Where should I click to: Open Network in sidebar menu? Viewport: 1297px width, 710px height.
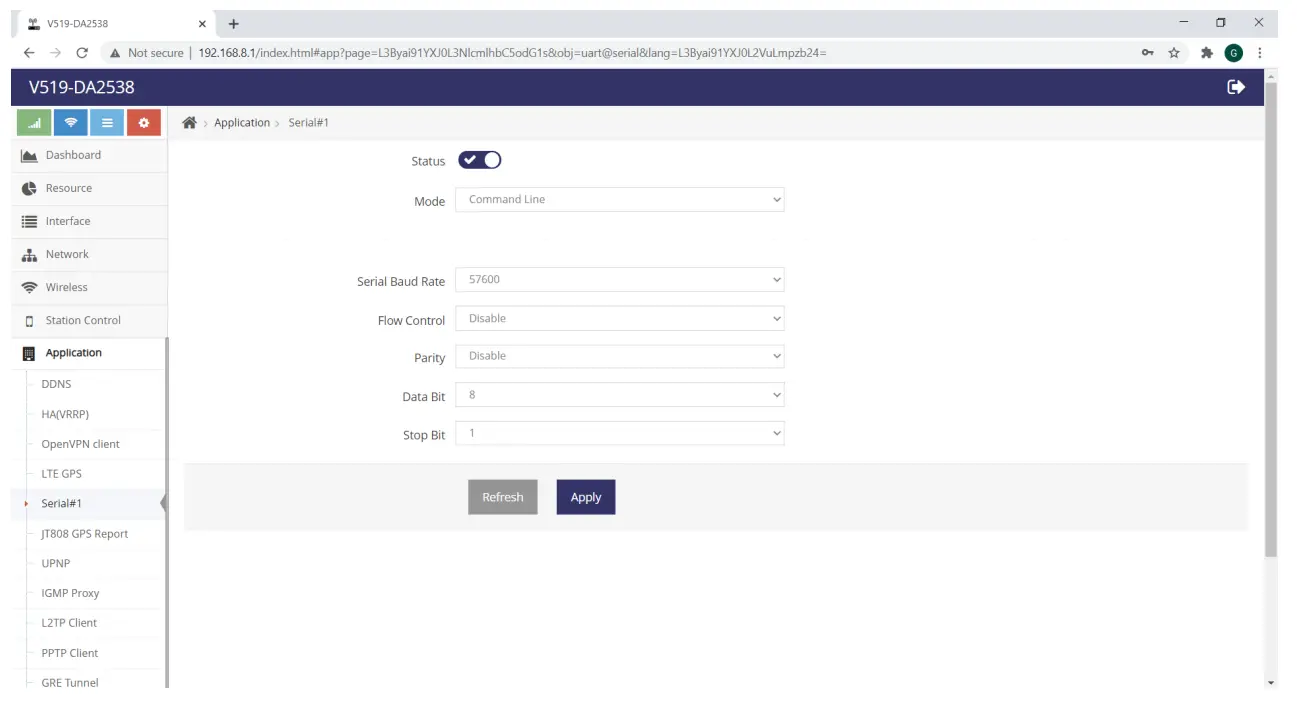coord(89,254)
